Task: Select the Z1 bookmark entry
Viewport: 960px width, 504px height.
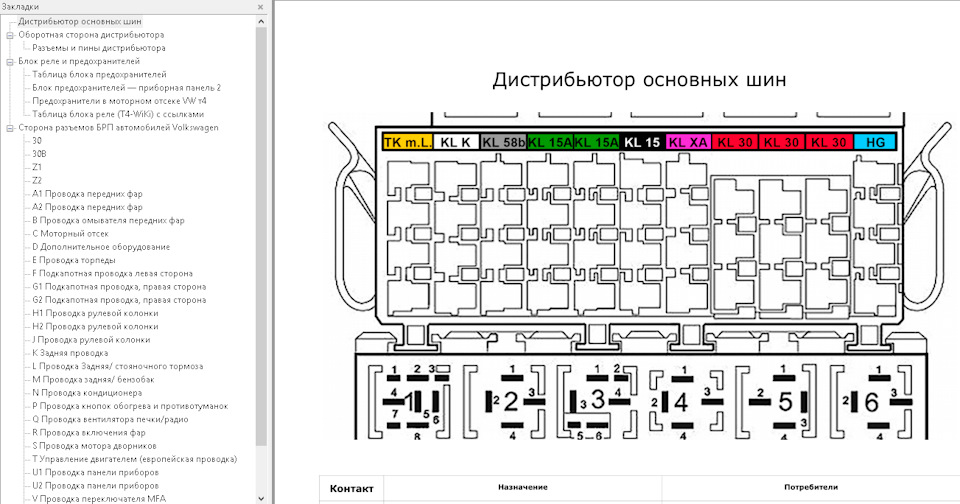Action: (x=37, y=167)
